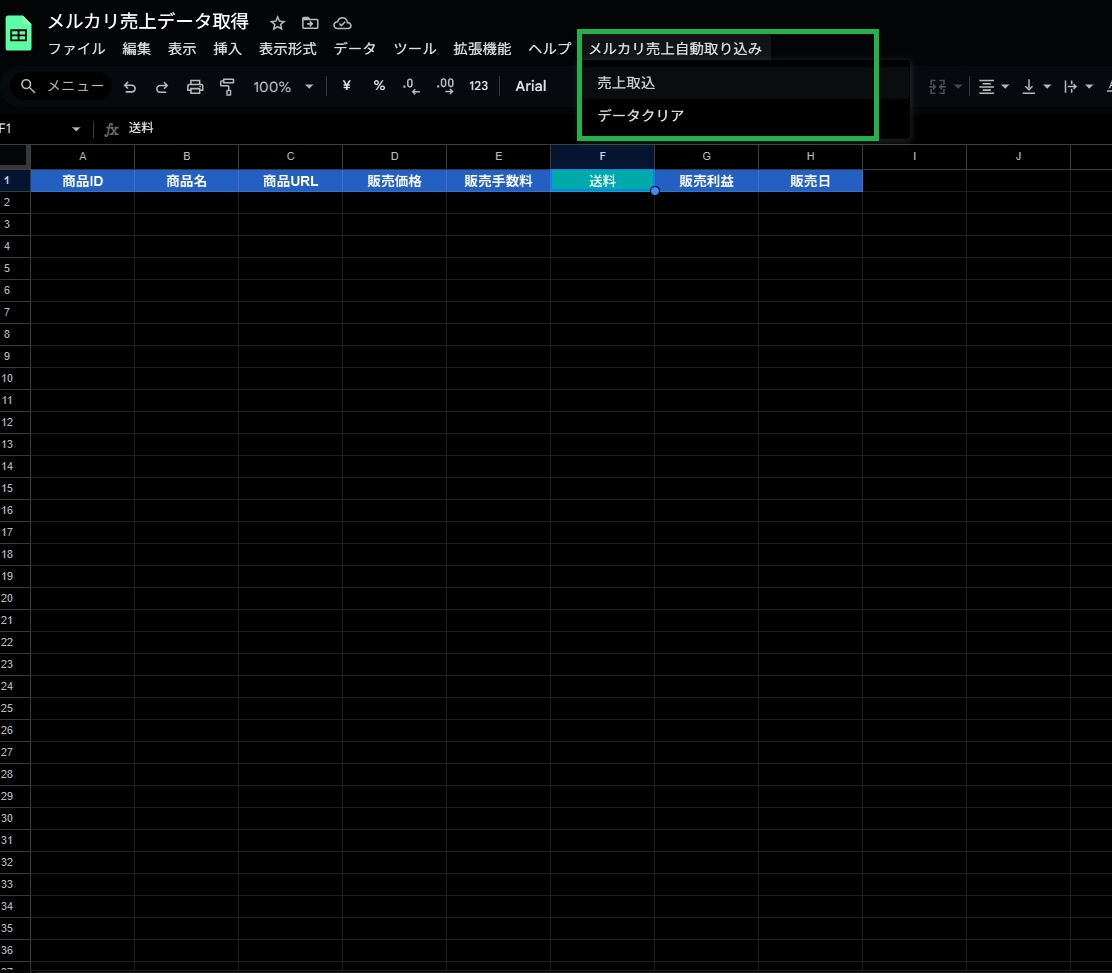Format as yen currency
Image resolution: width=1112 pixels, height=973 pixels.
[346, 86]
